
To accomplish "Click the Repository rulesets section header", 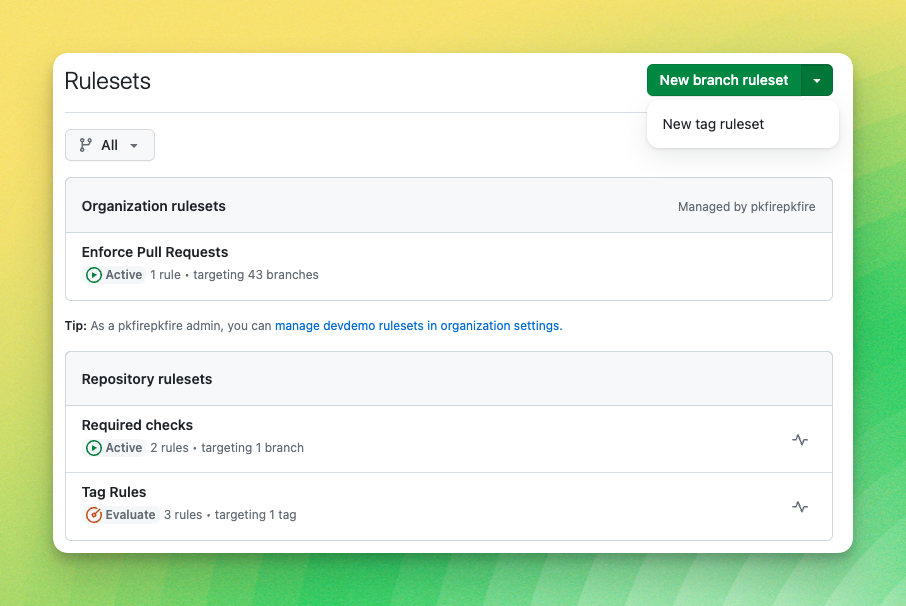I will pos(147,379).
